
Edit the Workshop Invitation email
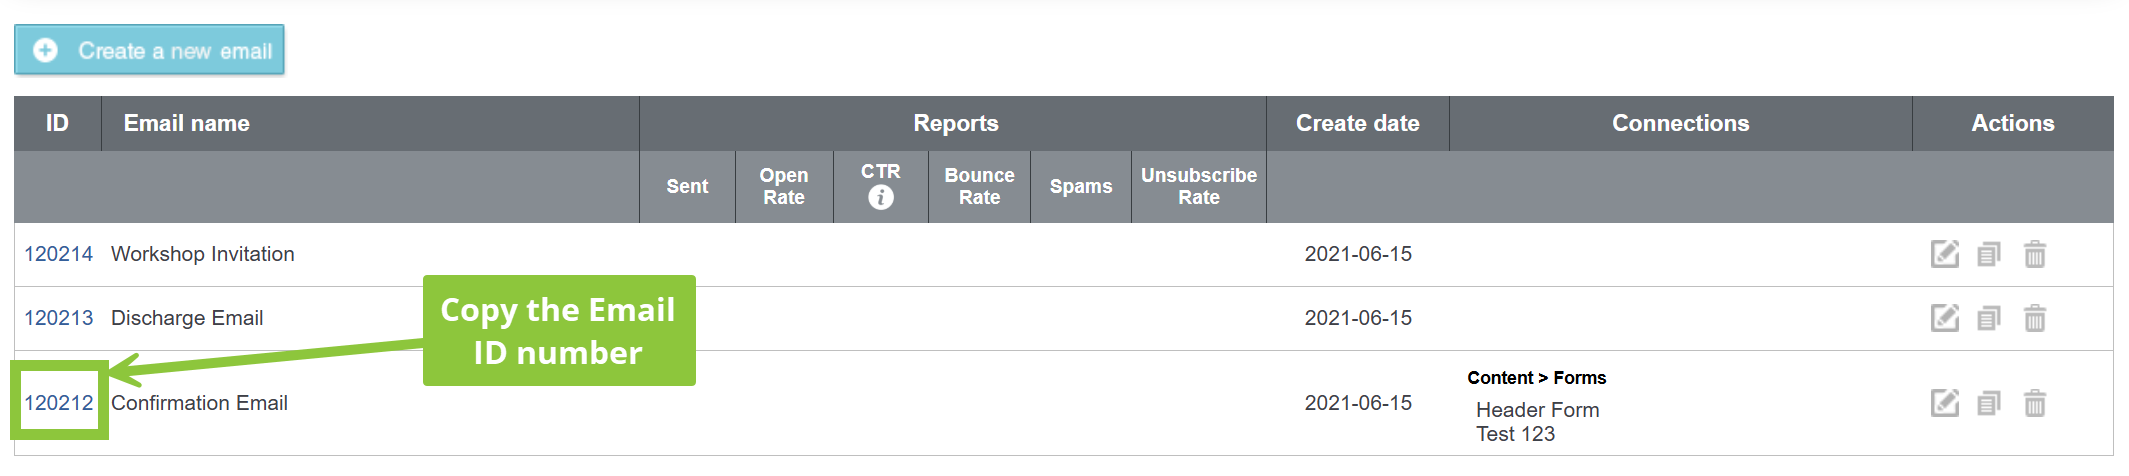(x=1944, y=254)
